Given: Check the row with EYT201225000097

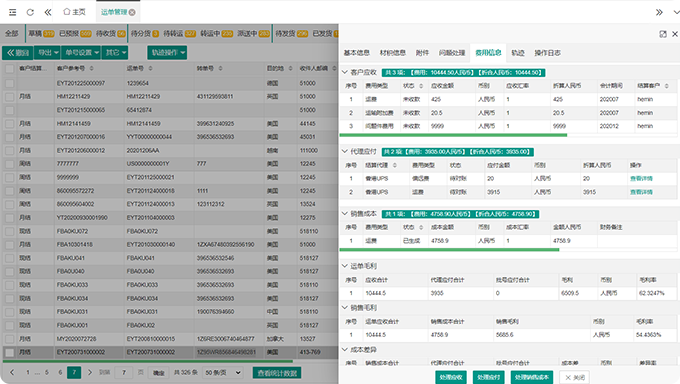Looking at the screenshot, I should coord(10,83).
